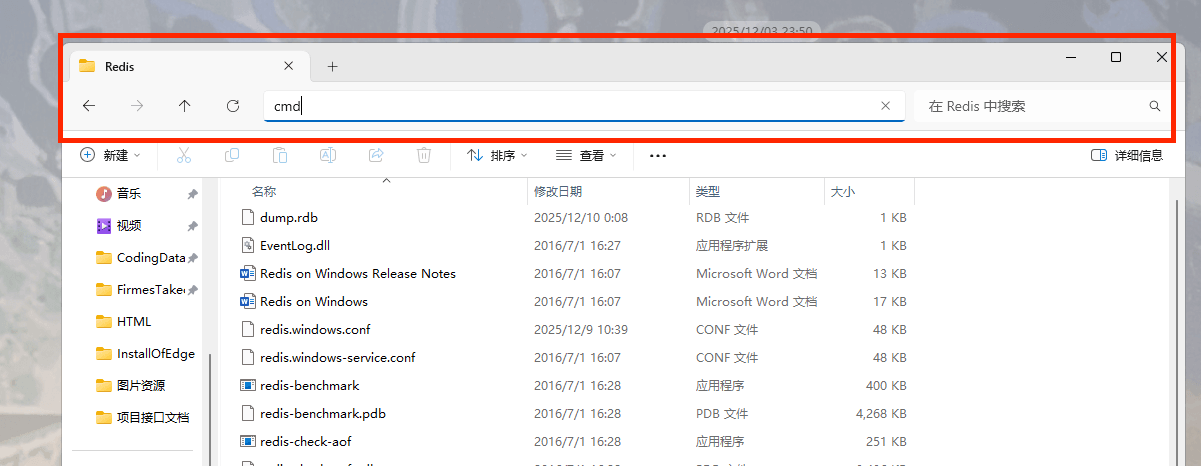
Task: Click 251 KB size of redis-check-aof
Action: [x=887, y=441]
